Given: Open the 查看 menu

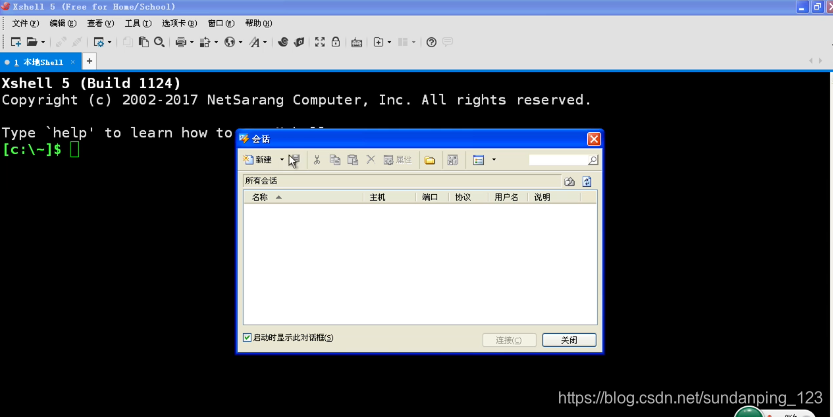Looking at the screenshot, I should pos(100,23).
